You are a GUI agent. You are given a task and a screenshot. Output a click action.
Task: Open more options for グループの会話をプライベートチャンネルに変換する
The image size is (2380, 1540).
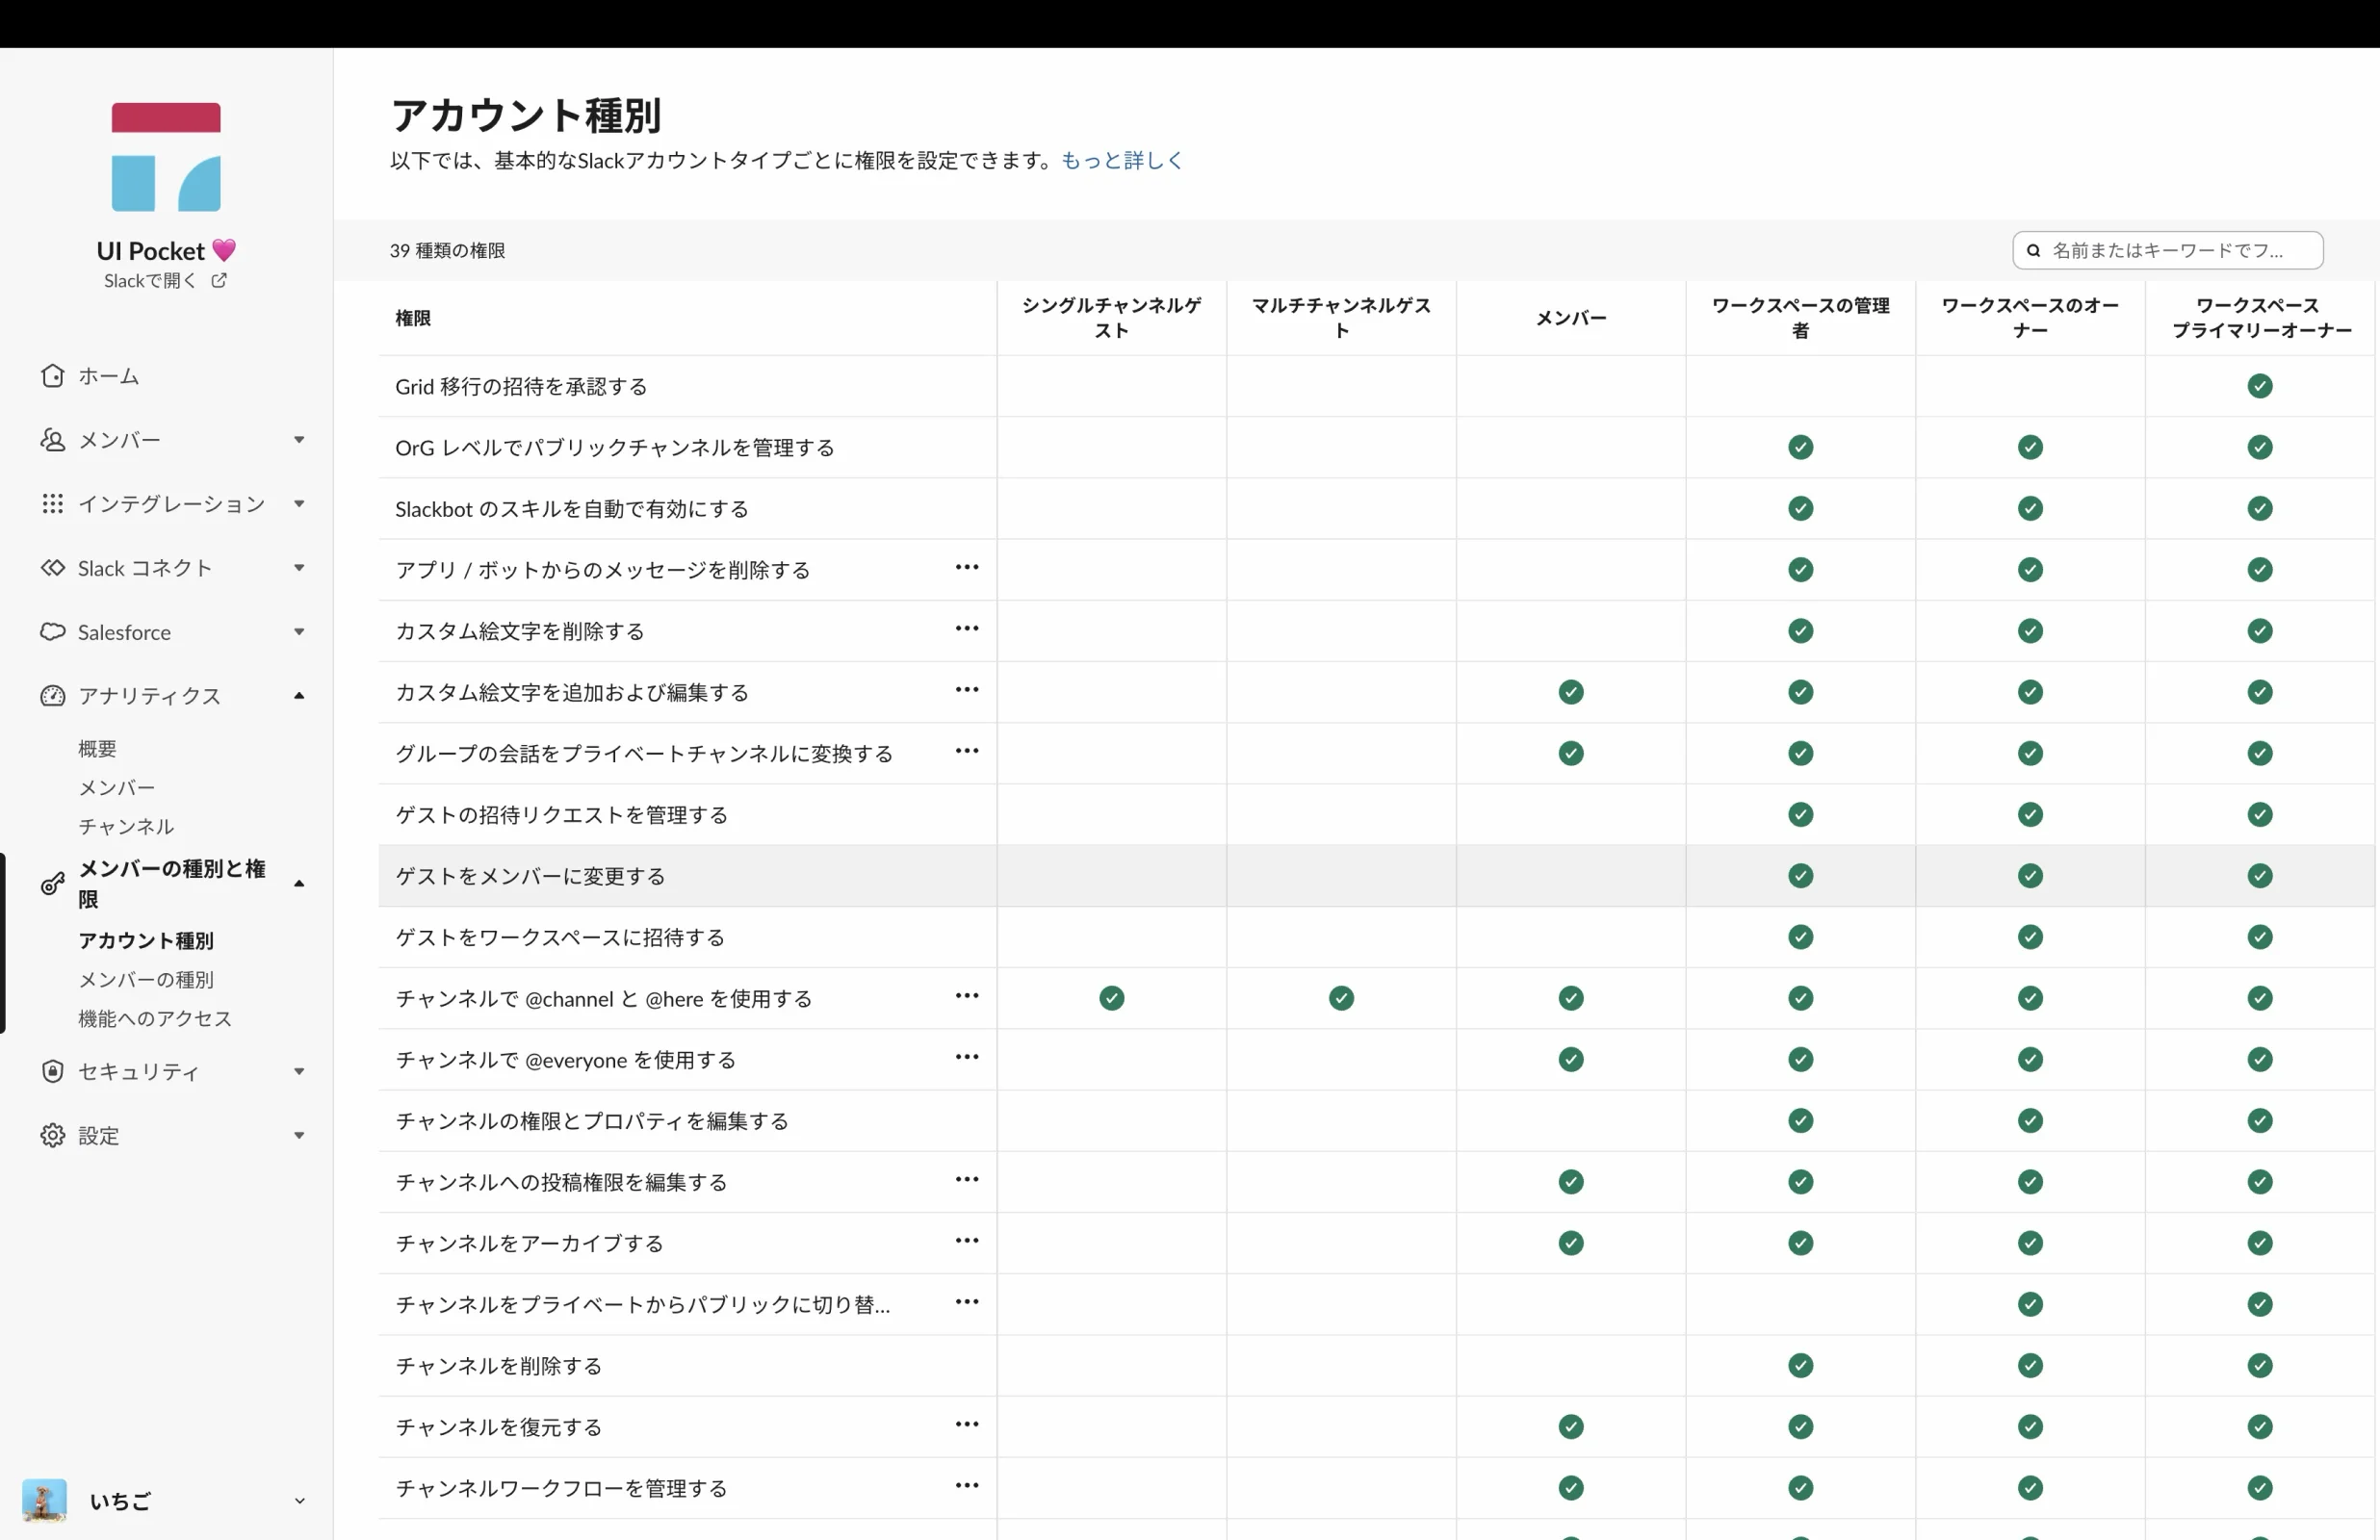click(967, 751)
